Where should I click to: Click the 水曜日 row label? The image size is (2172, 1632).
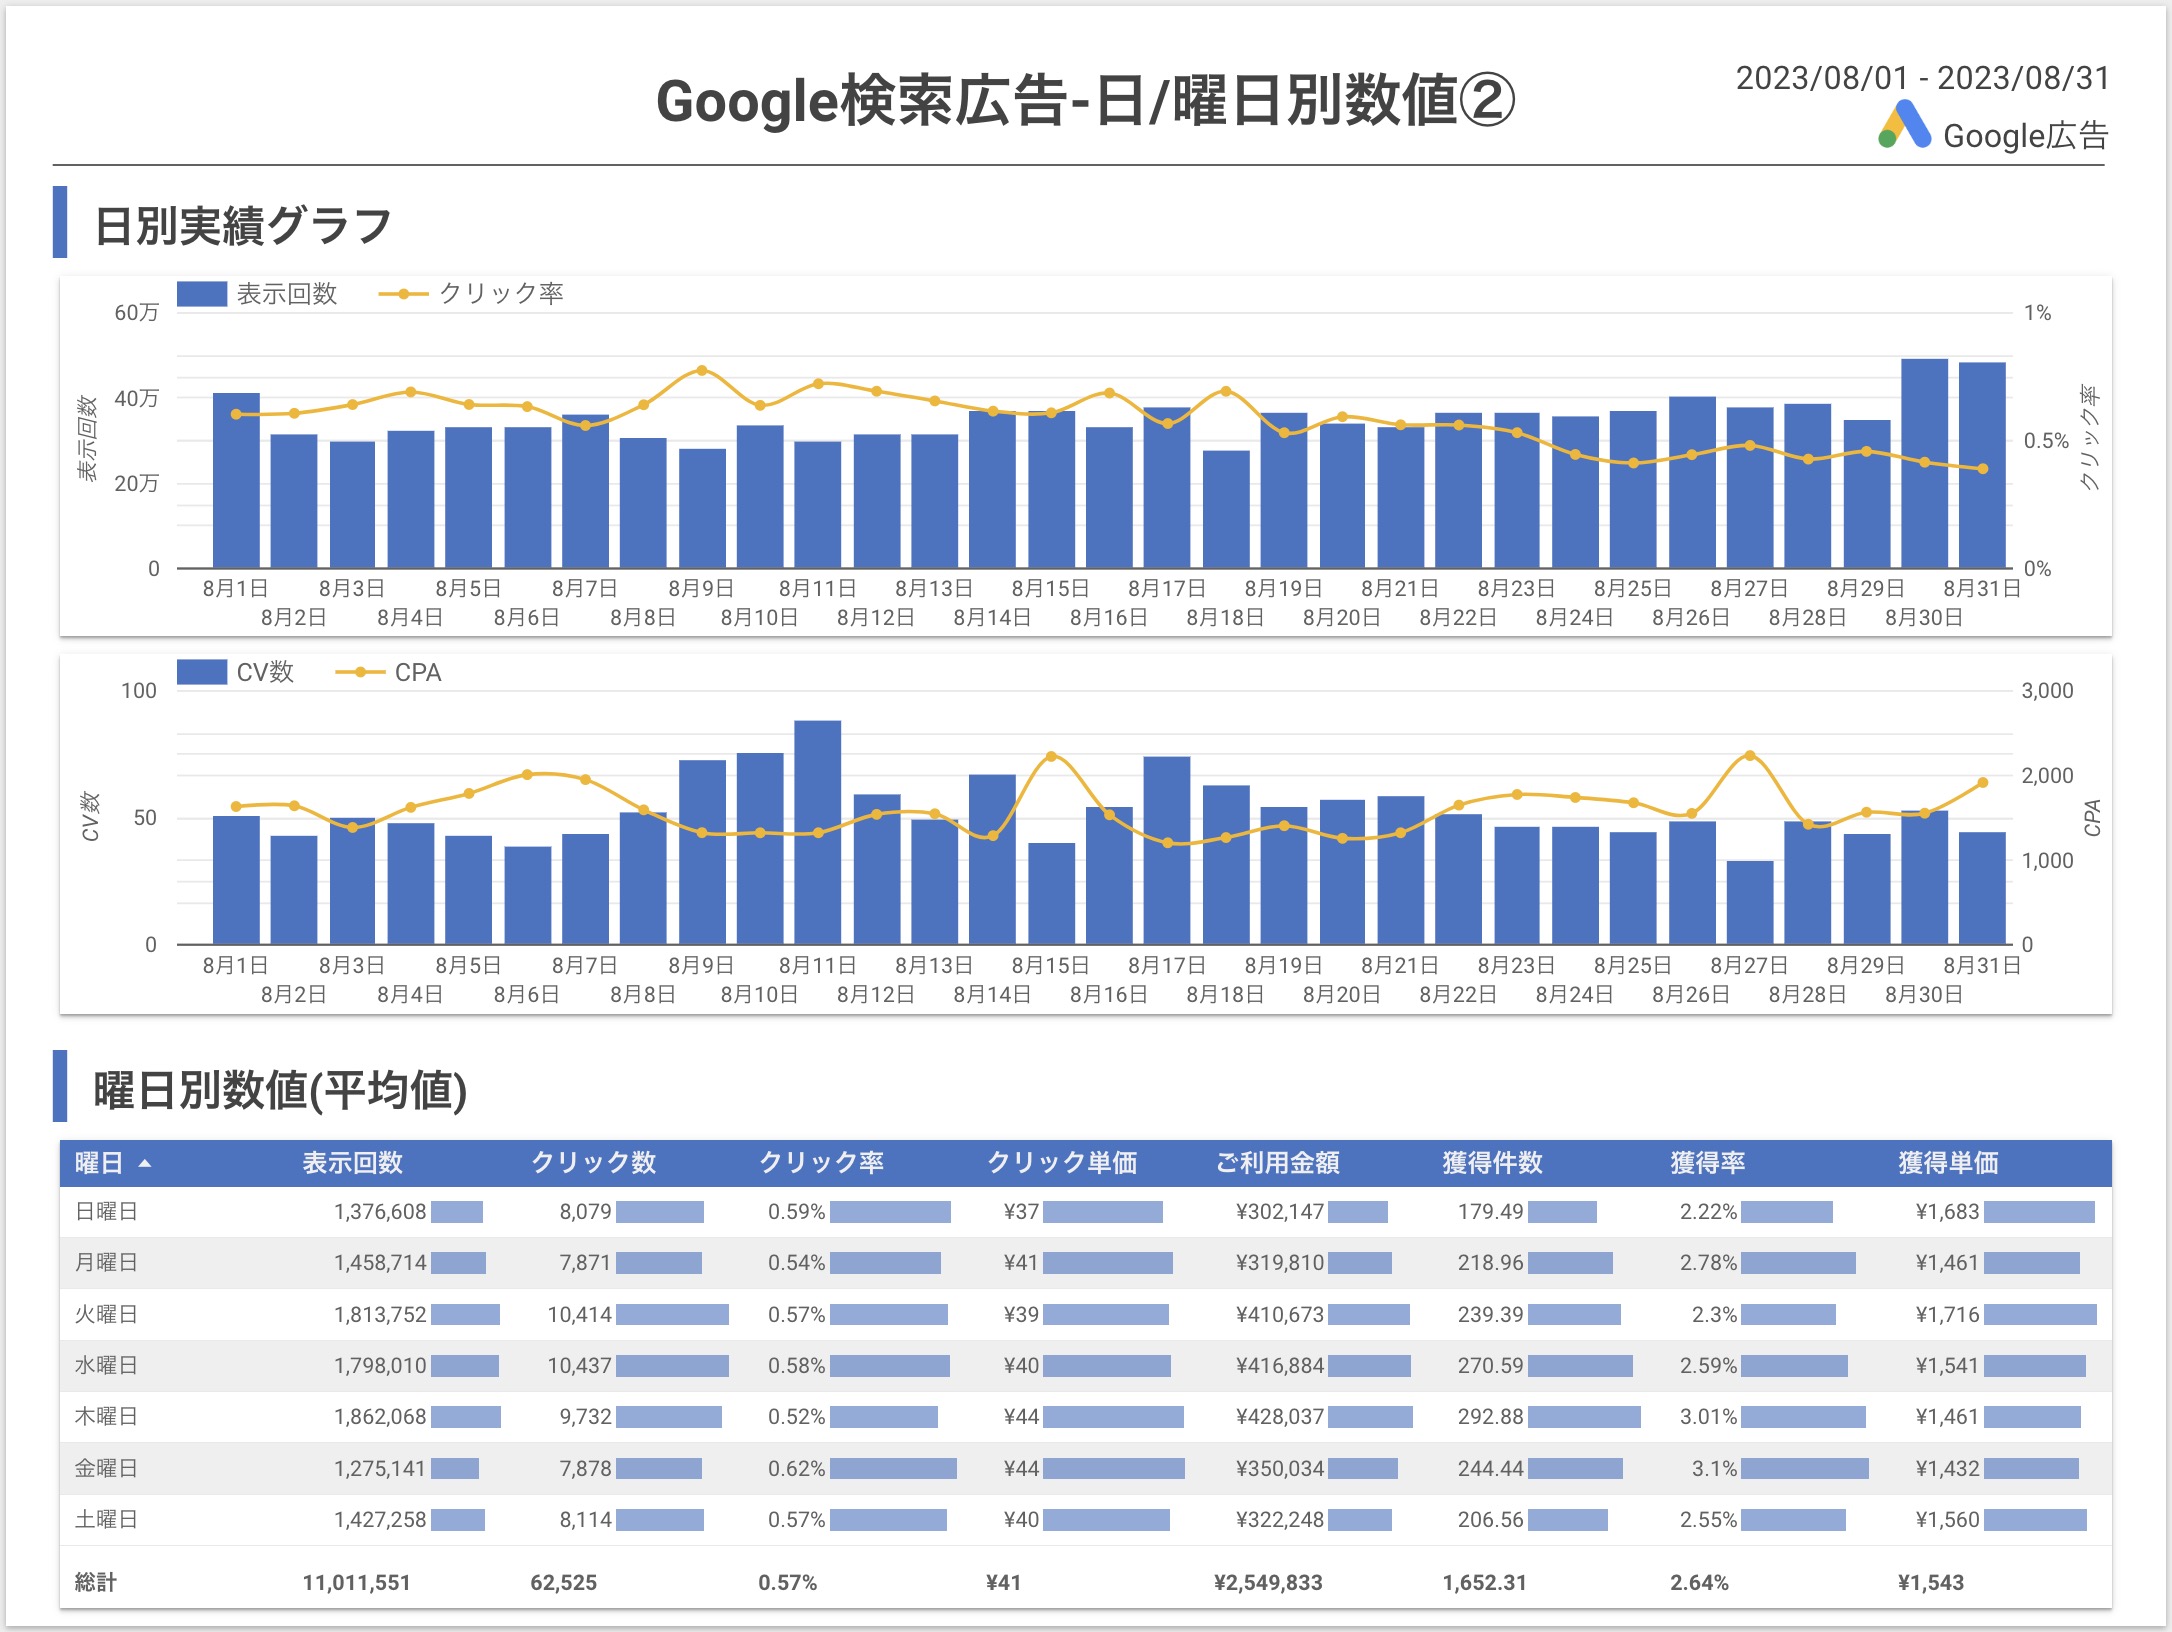(106, 1366)
